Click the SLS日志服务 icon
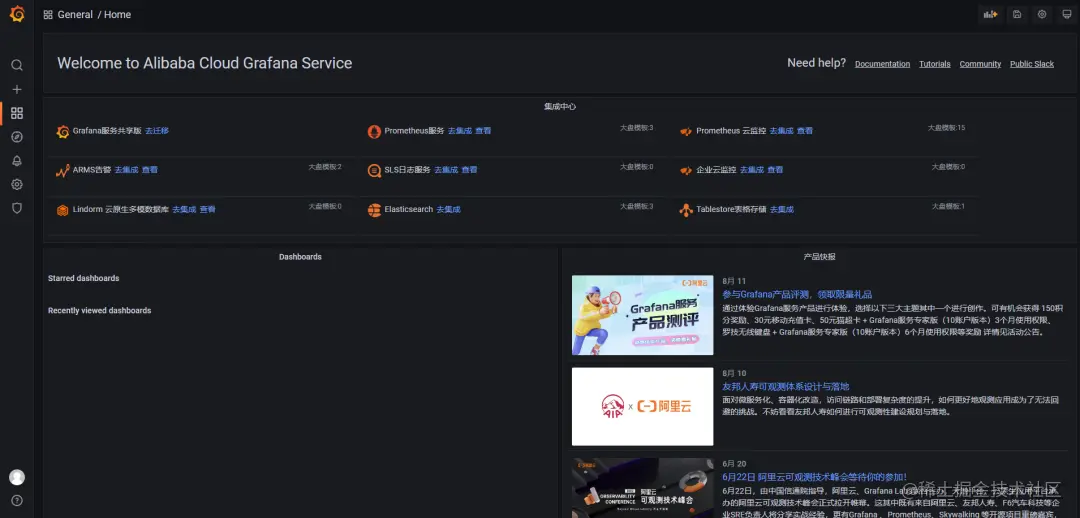This screenshot has height=518, width=1080. click(374, 171)
